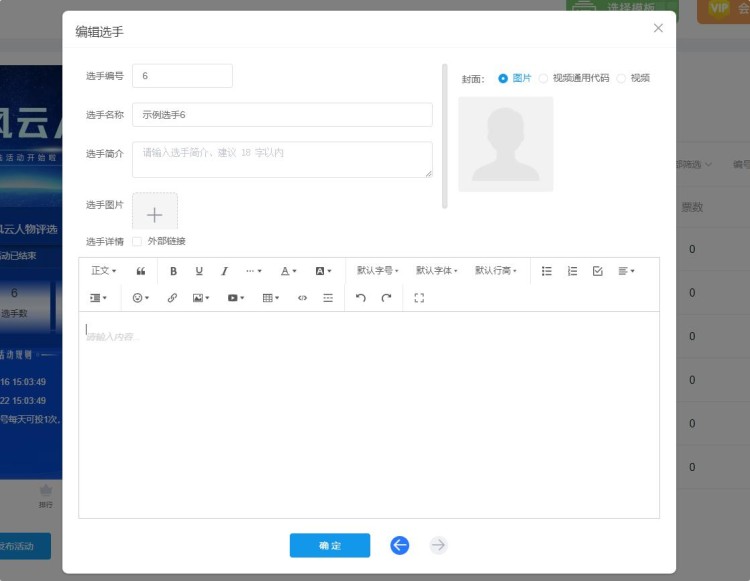Switch the editor to fullscreen mode

tap(419, 298)
